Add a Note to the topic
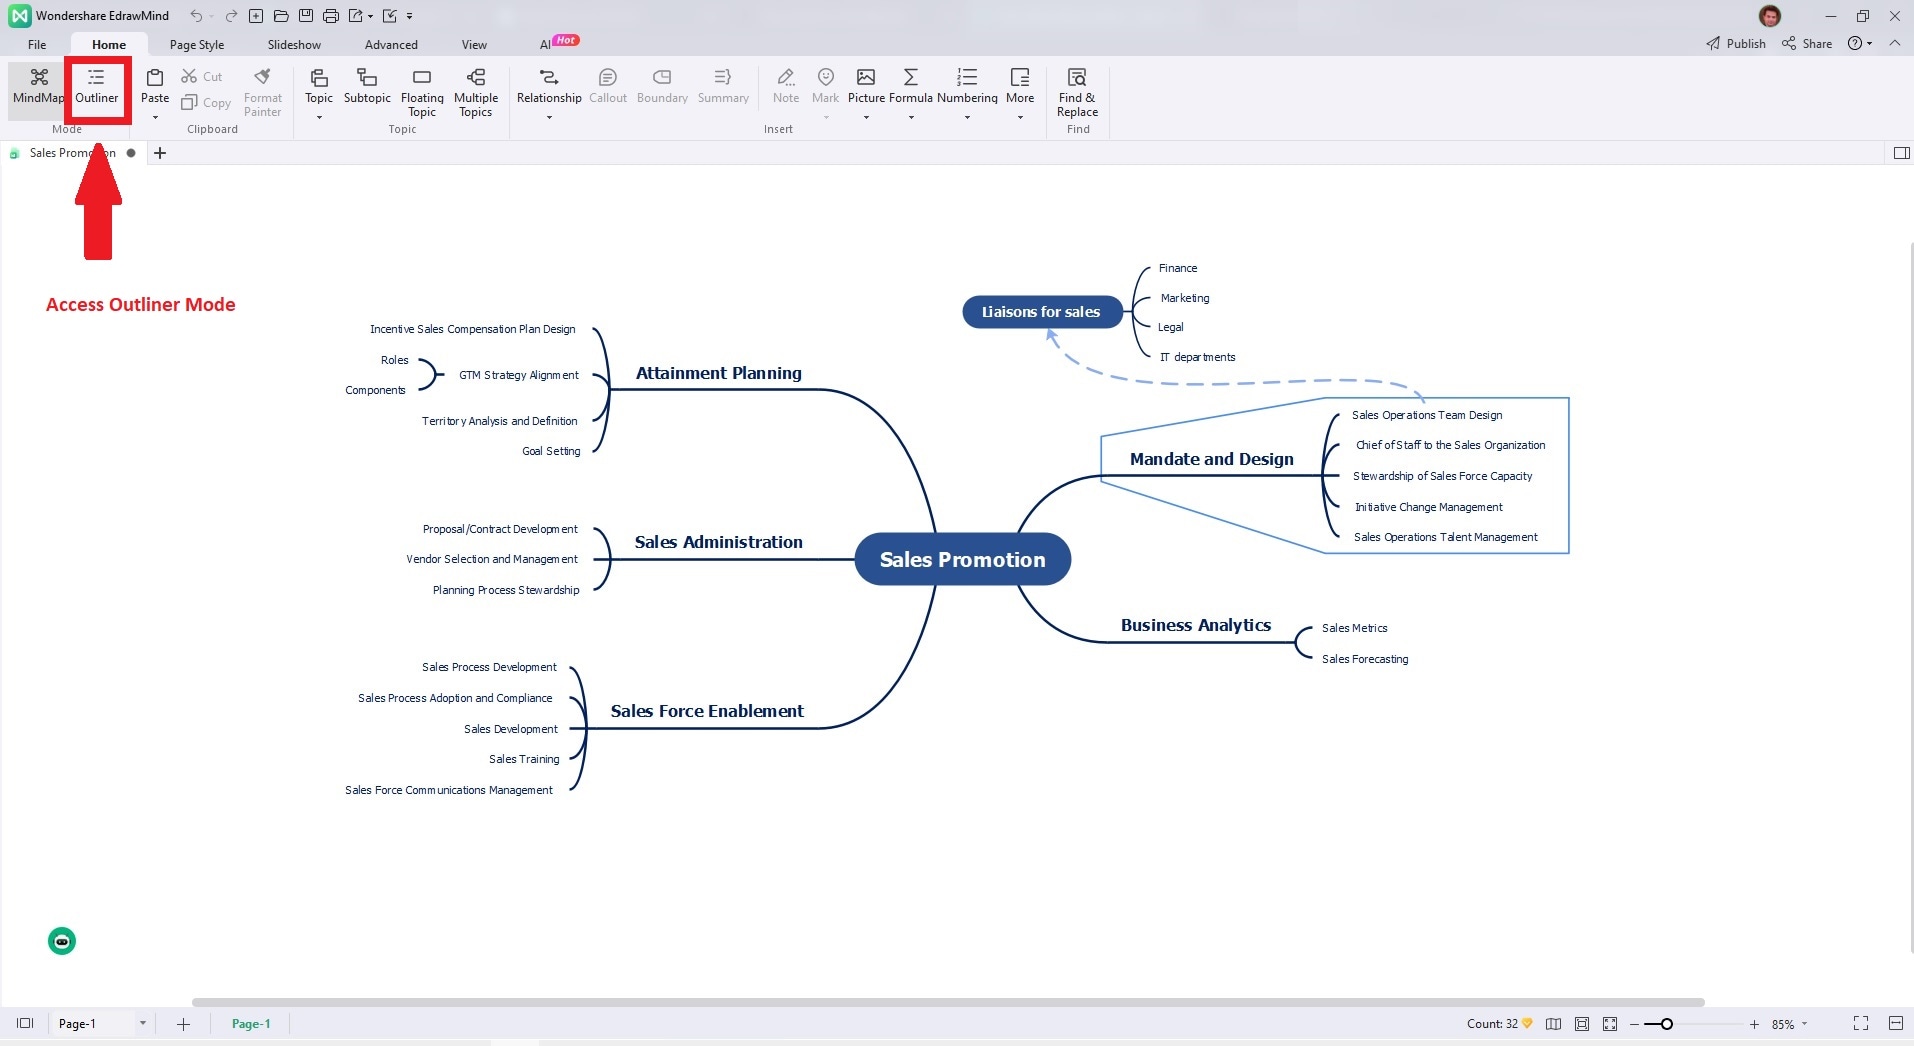1914x1046 pixels. click(786, 86)
